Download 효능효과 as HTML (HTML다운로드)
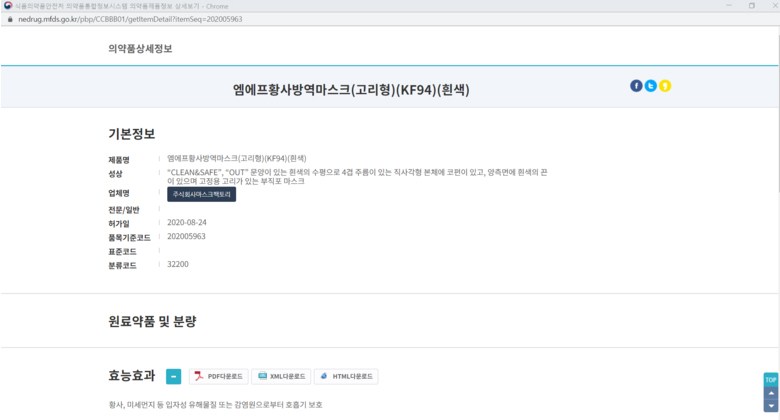The height and width of the screenshot is (420, 780). pyautogui.click(x=346, y=377)
